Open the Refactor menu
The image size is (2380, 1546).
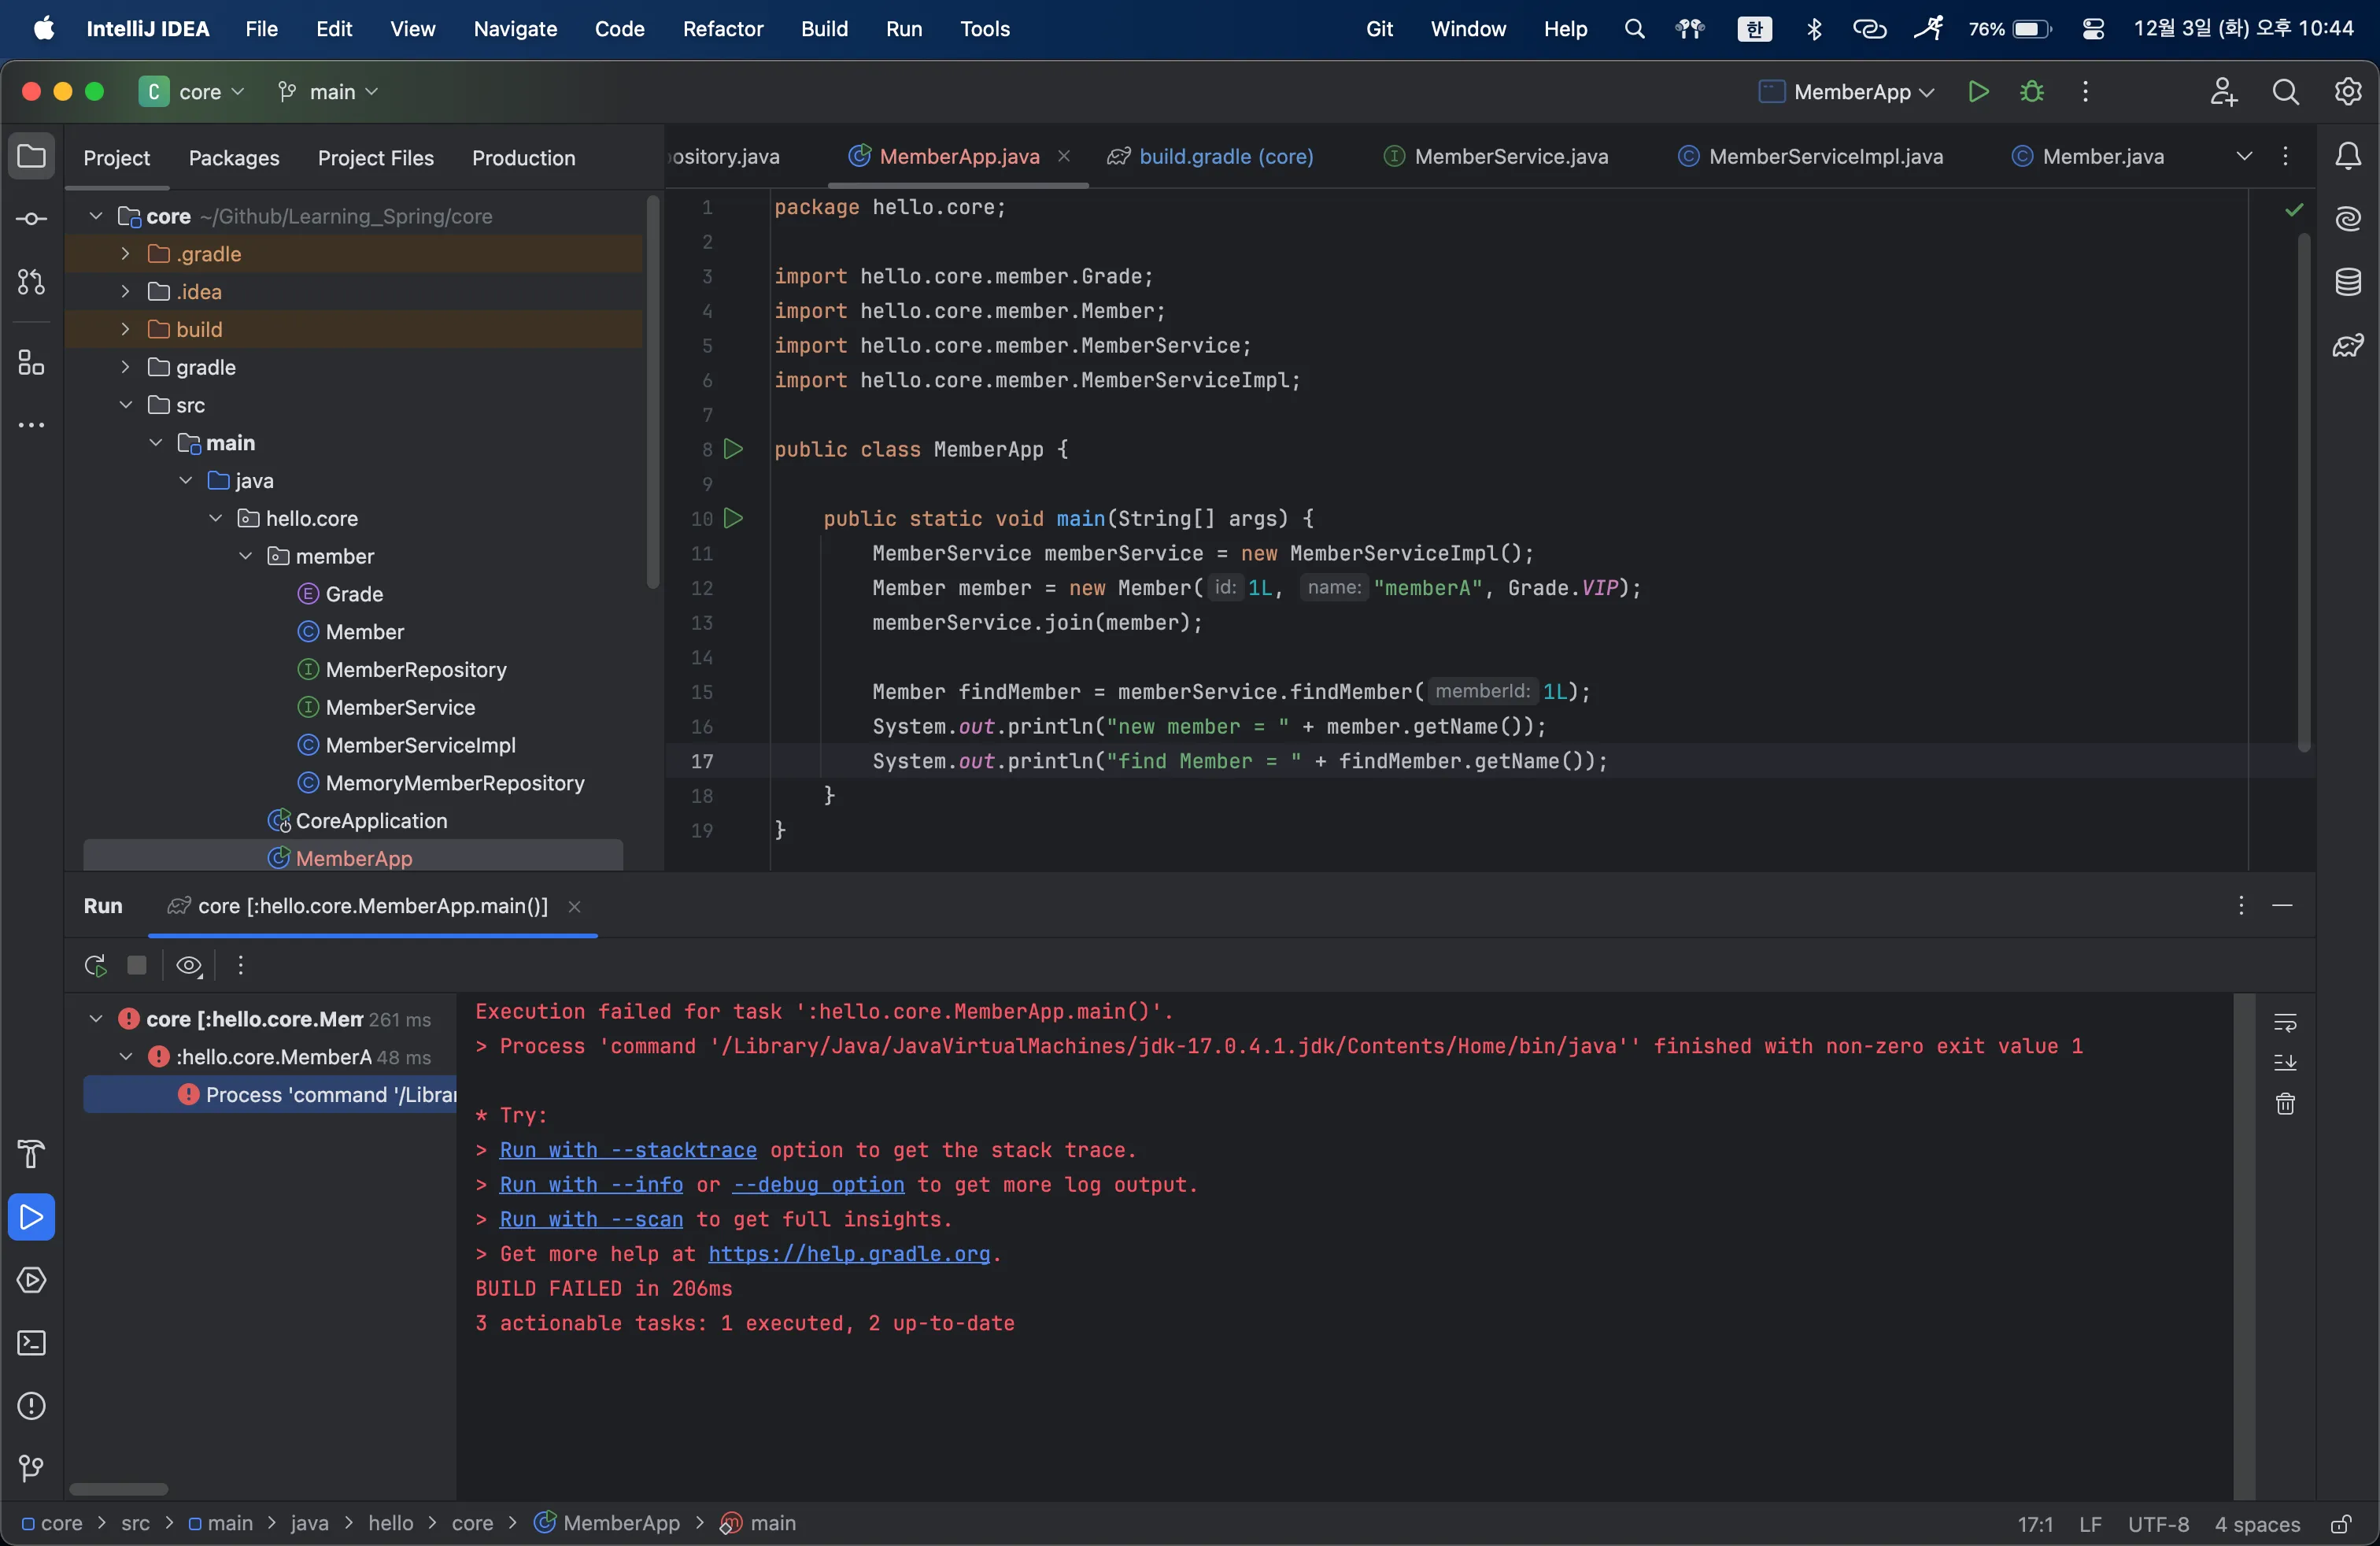(722, 29)
